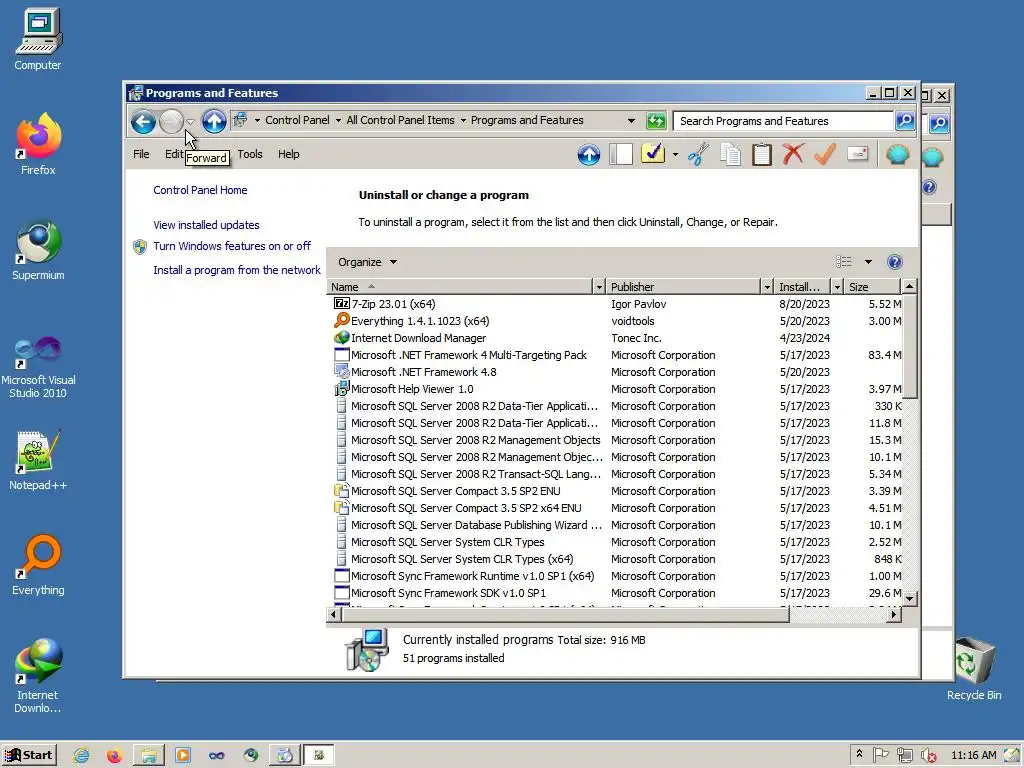Click the muted volume icon in the system tray
The height and width of the screenshot is (768, 1024).
click(928, 756)
